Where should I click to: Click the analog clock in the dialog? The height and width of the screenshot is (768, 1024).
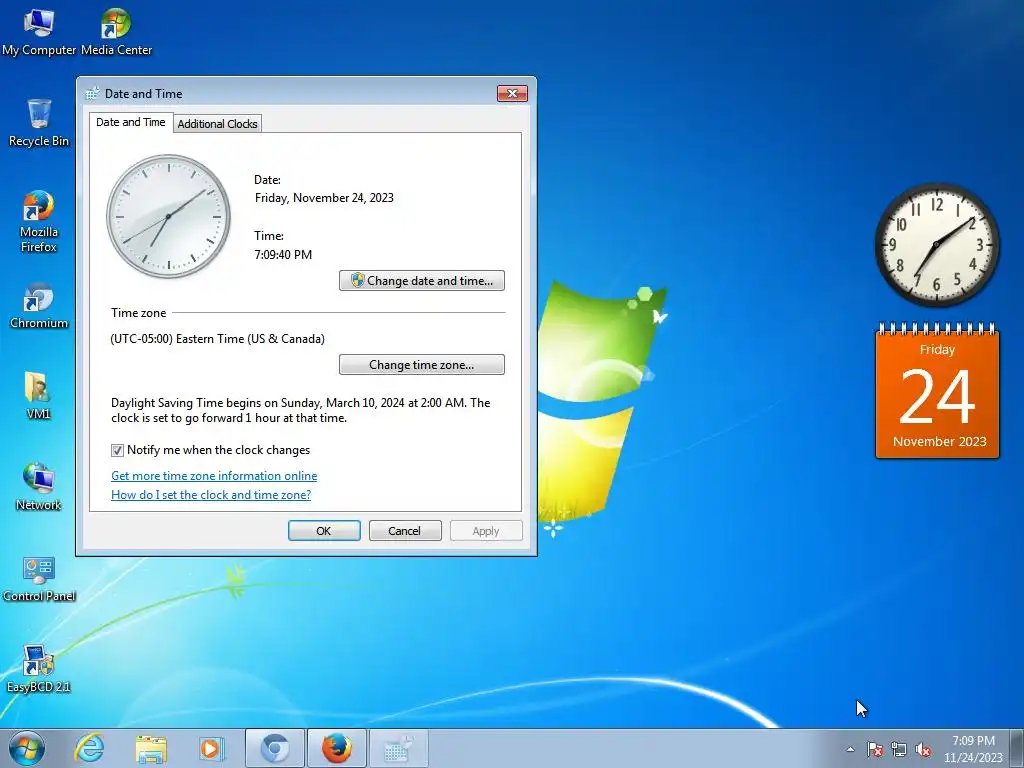click(x=168, y=216)
